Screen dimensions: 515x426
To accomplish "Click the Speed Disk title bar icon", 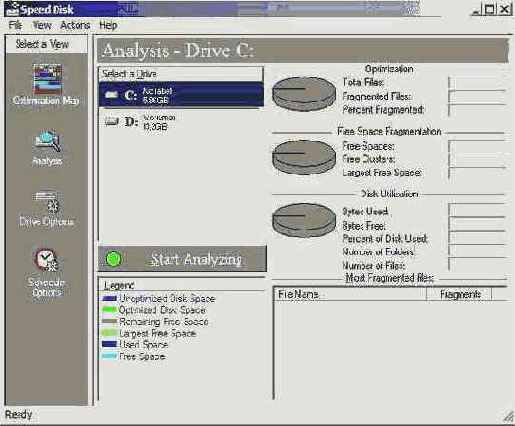I will pos(12,9).
